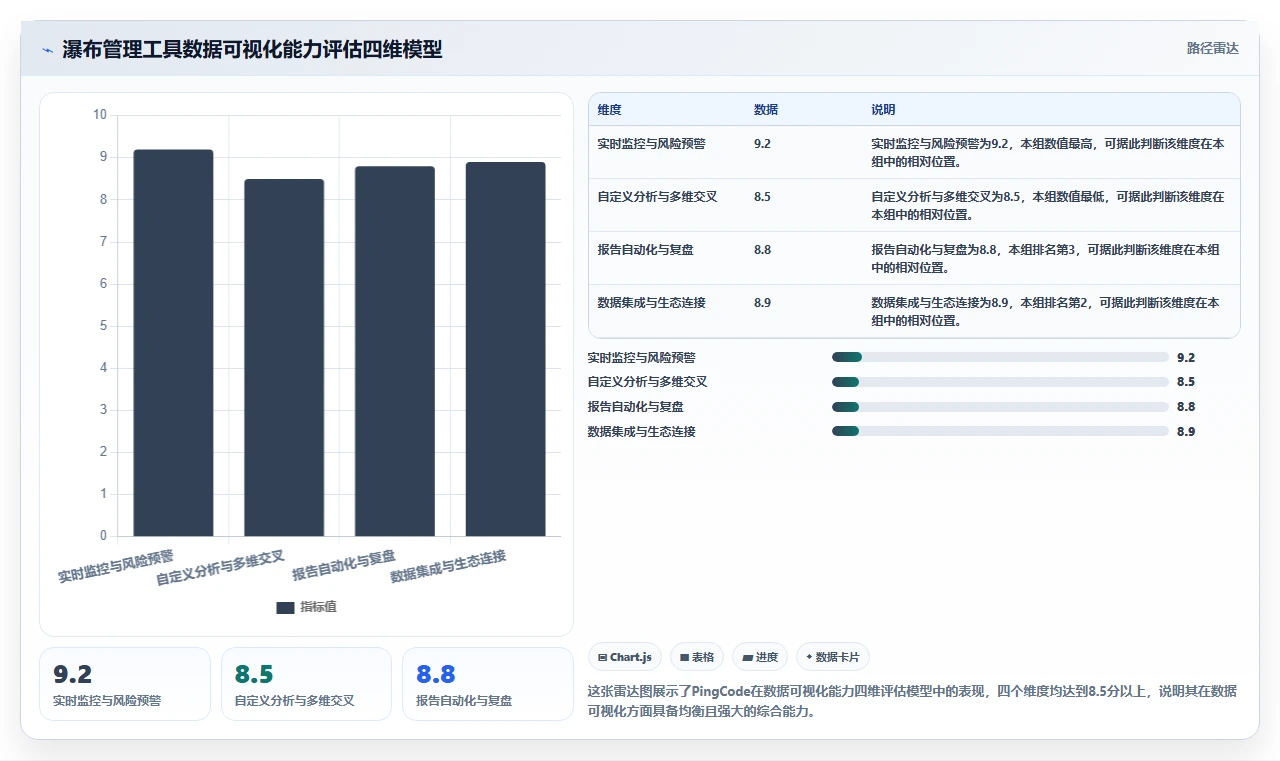Click the 路径雷达 label in header
Viewport: 1280px width, 761px height.
coord(1213,48)
